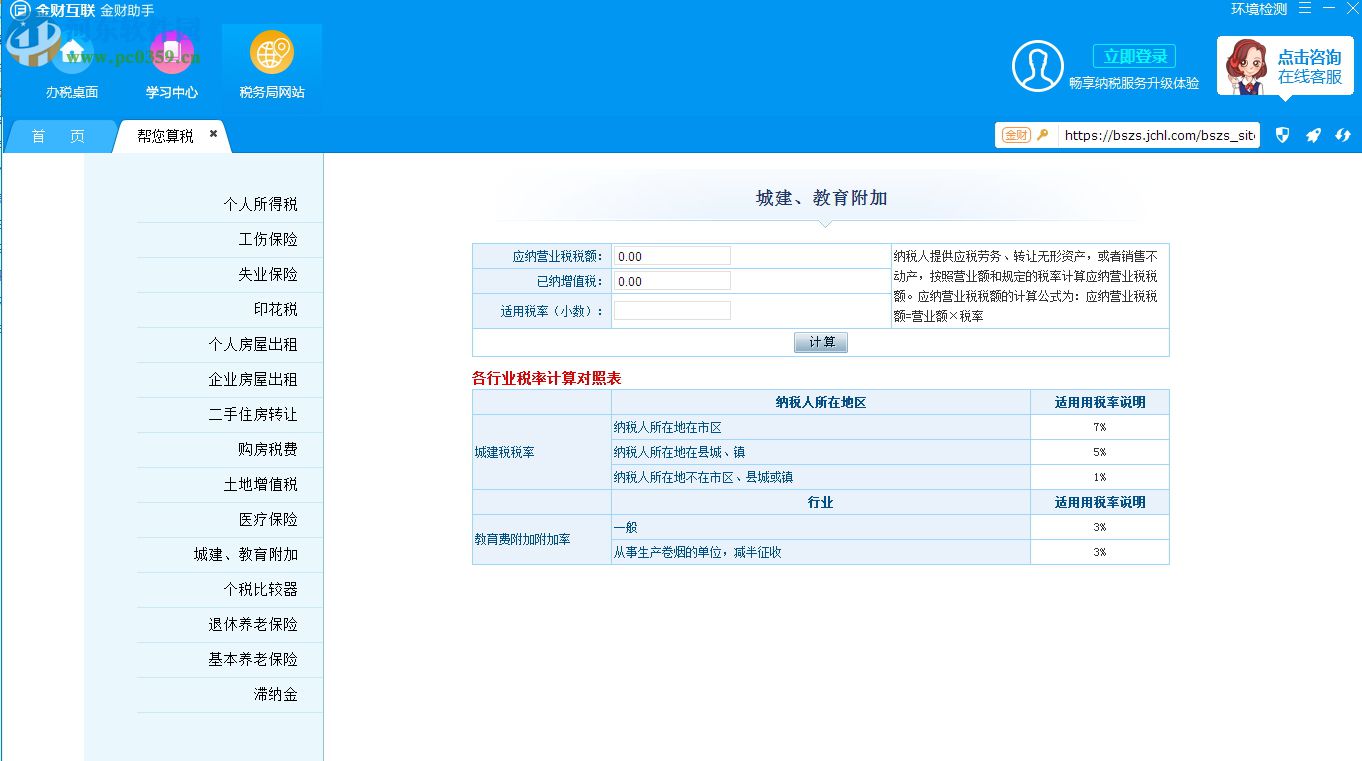
Task: Click the 适用税率 input field
Action: [672, 310]
